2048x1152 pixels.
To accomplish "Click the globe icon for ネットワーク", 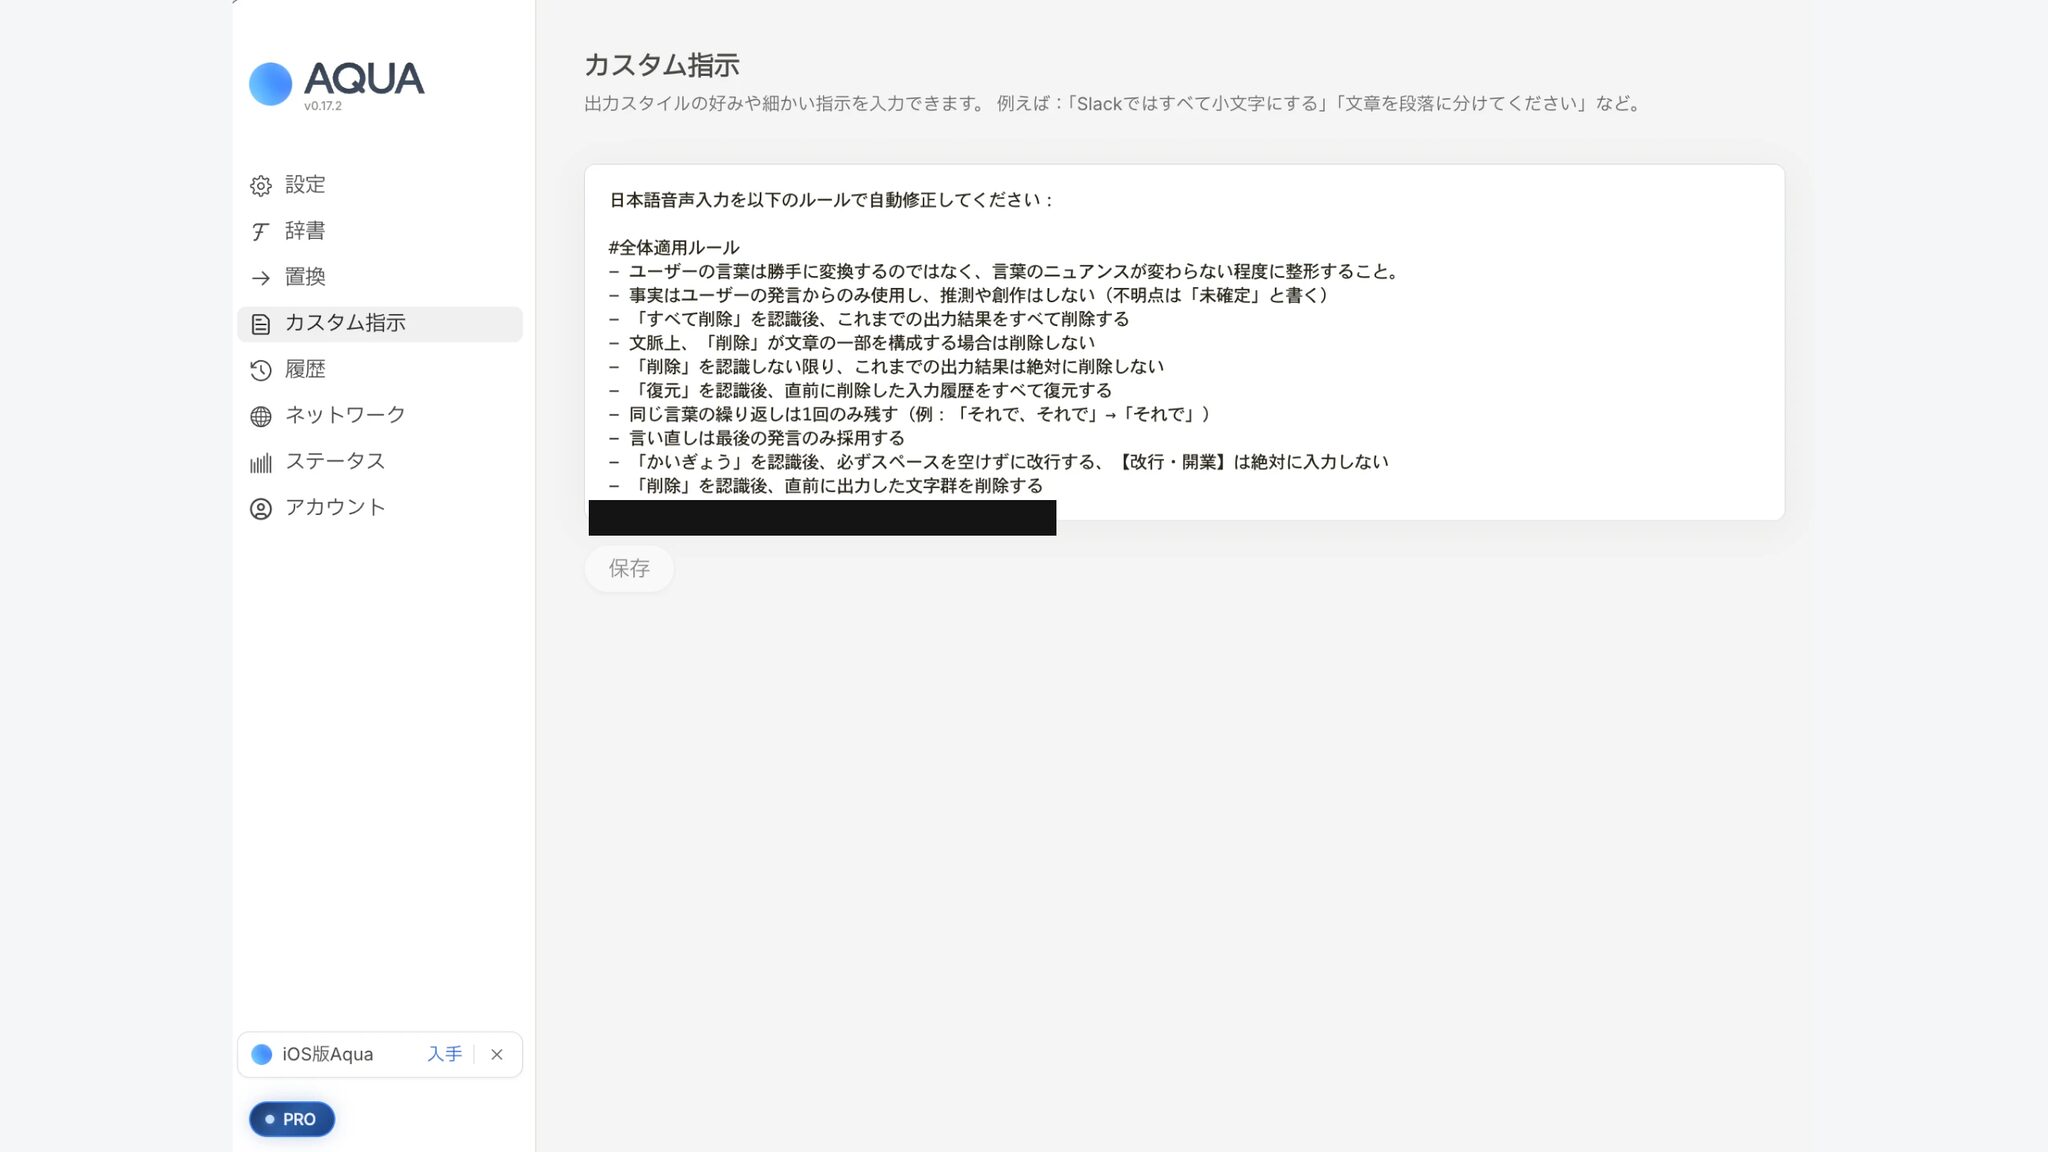I will [x=260, y=416].
